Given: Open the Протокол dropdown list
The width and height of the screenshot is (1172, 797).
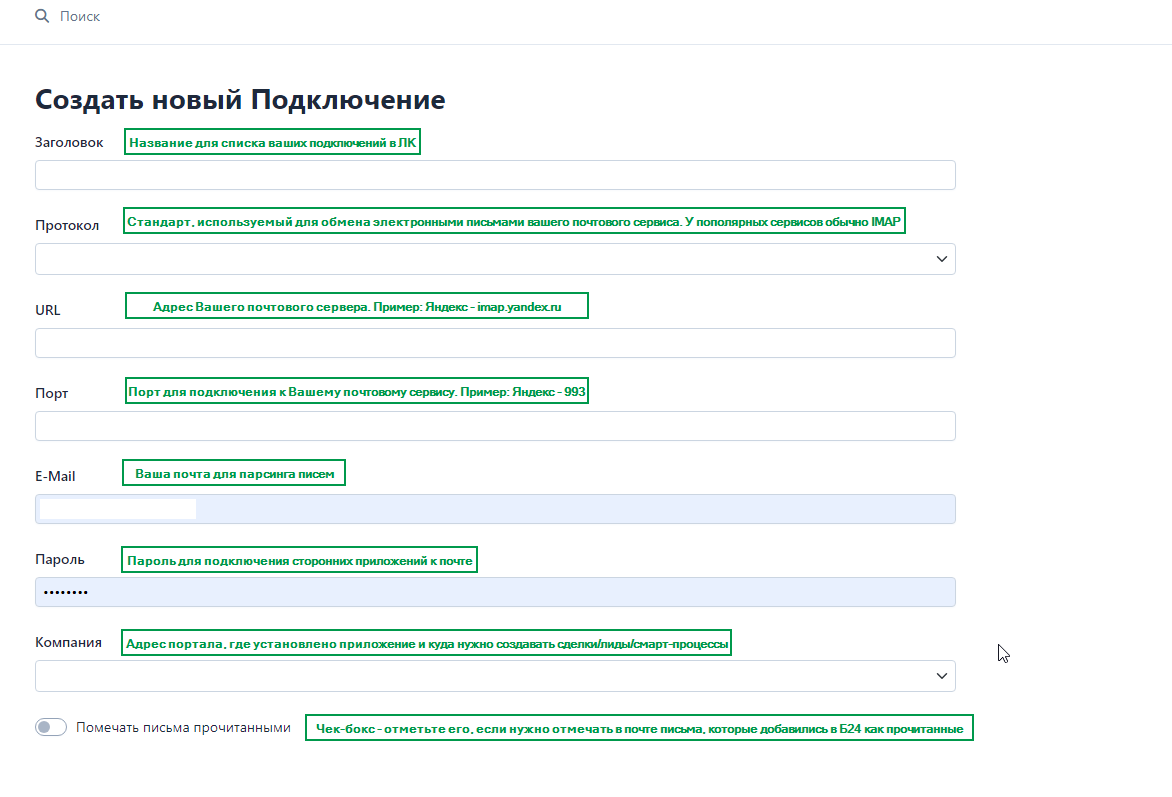Looking at the screenshot, I should (480, 259).
